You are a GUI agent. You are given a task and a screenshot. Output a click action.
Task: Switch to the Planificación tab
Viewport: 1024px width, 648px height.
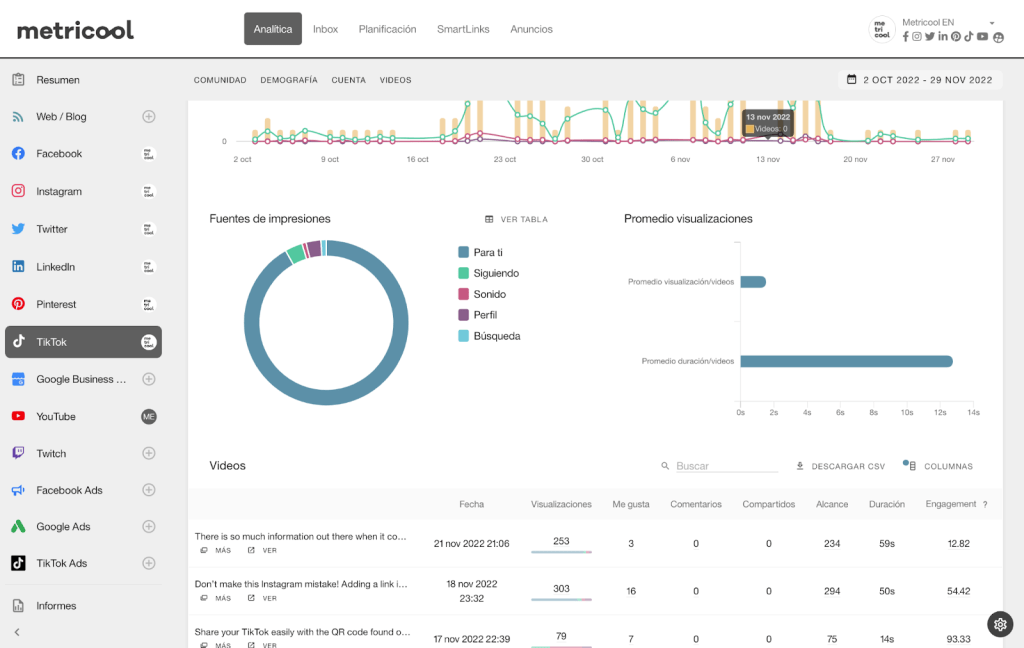coord(387,29)
